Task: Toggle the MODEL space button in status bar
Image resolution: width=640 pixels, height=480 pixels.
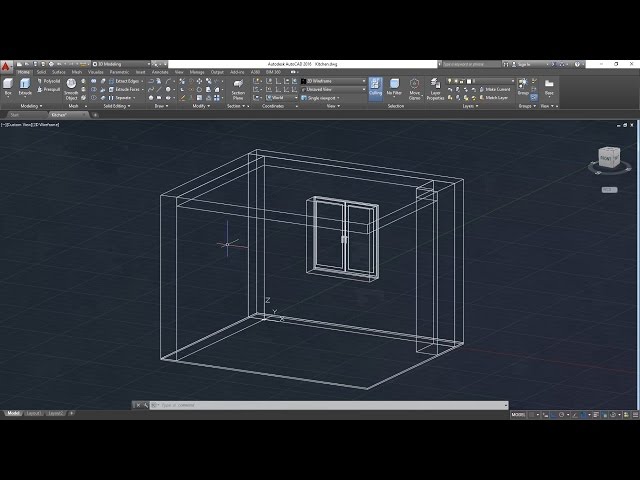Action: pyautogui.click(x=518, y=415)
